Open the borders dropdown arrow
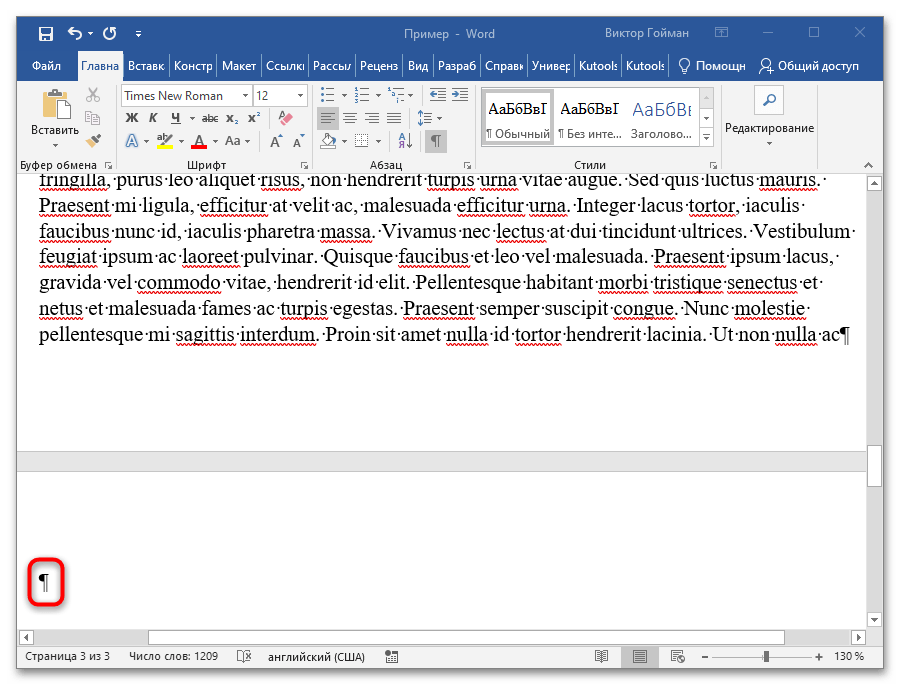This screenshot has height=685, width=900. (378, 141)
